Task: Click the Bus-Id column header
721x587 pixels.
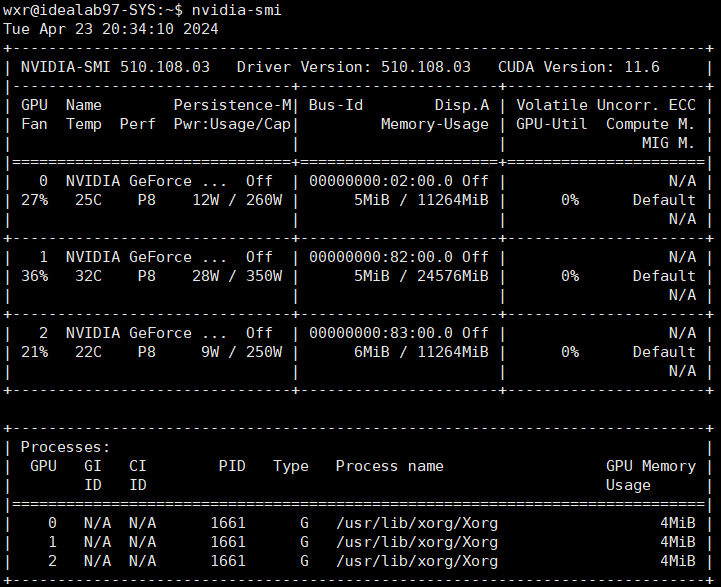Action: pos(336,105)
